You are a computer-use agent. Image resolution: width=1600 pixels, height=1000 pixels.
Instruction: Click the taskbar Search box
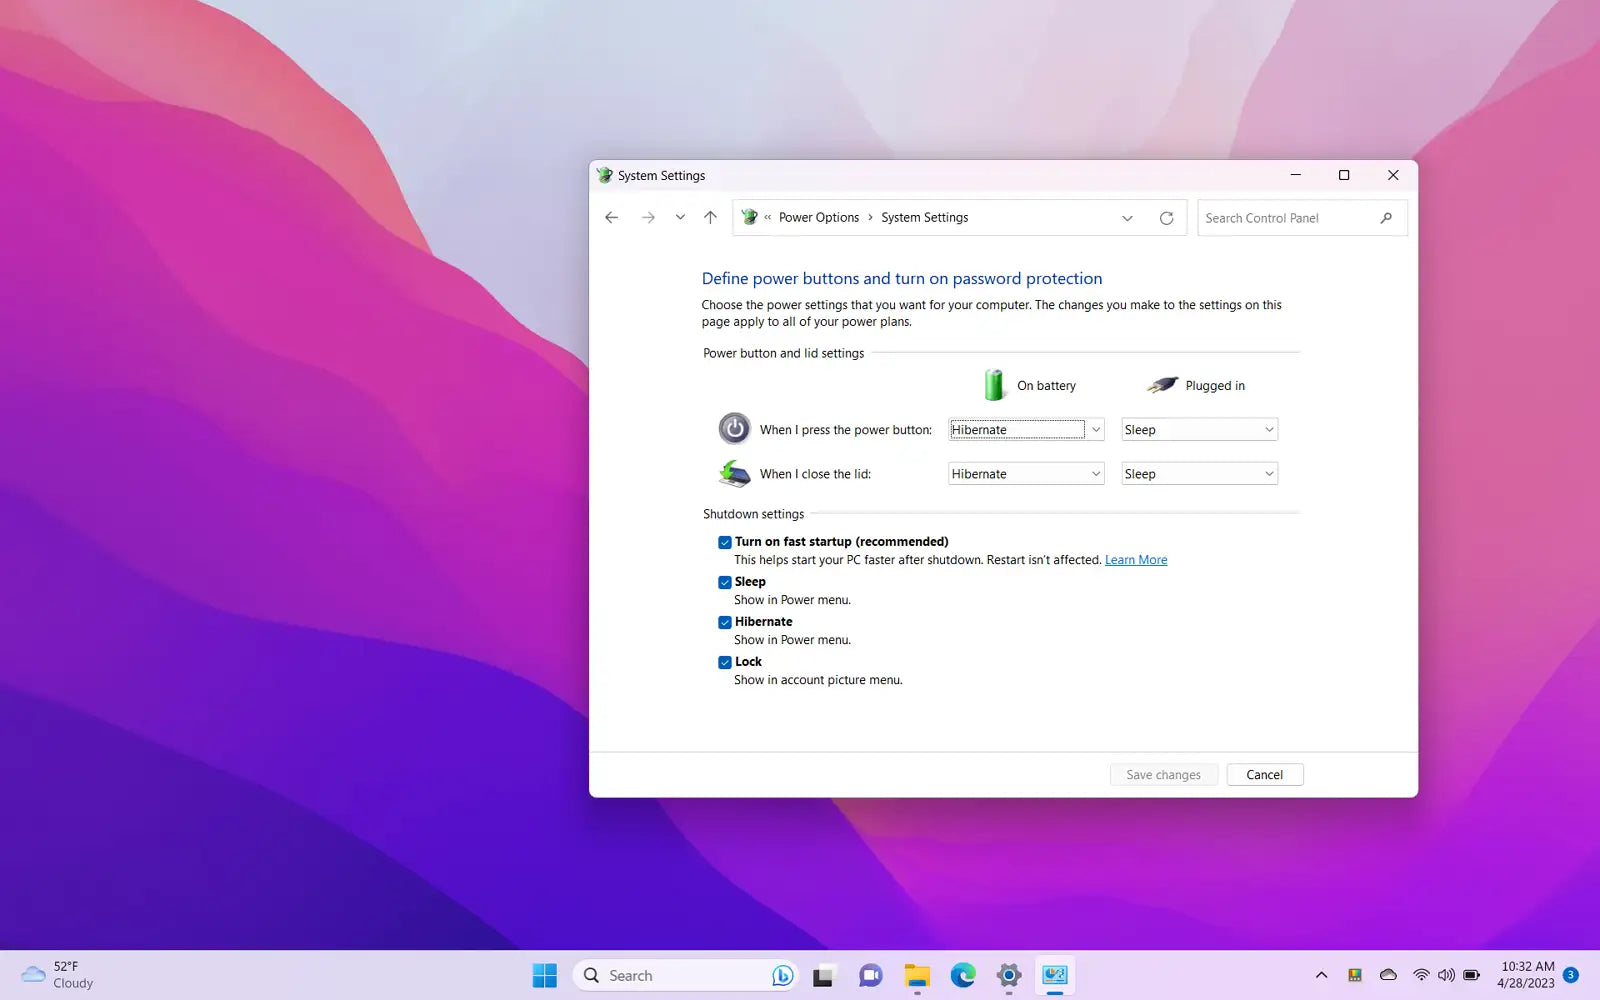[x=684, y=975]
